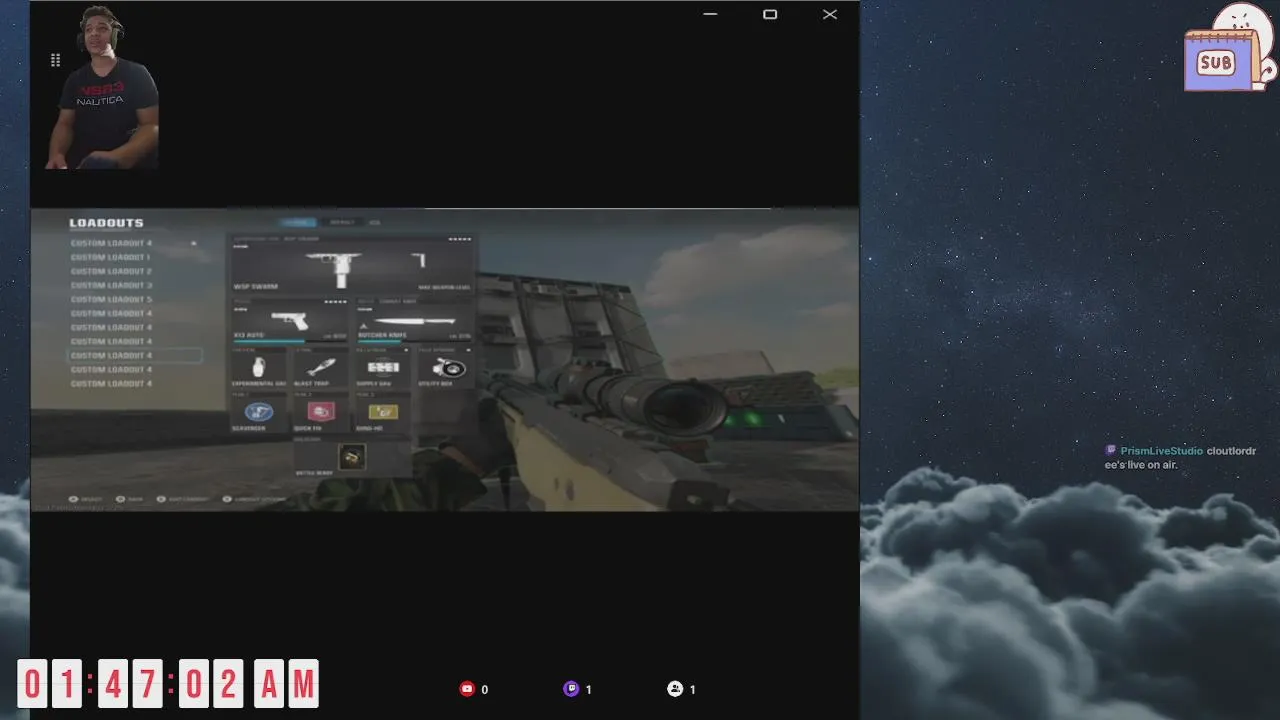1280x720 pixels.
Task: Select the WSP Swarm primary weapon card
Action: pyautogui.click(x=352, y=266)
